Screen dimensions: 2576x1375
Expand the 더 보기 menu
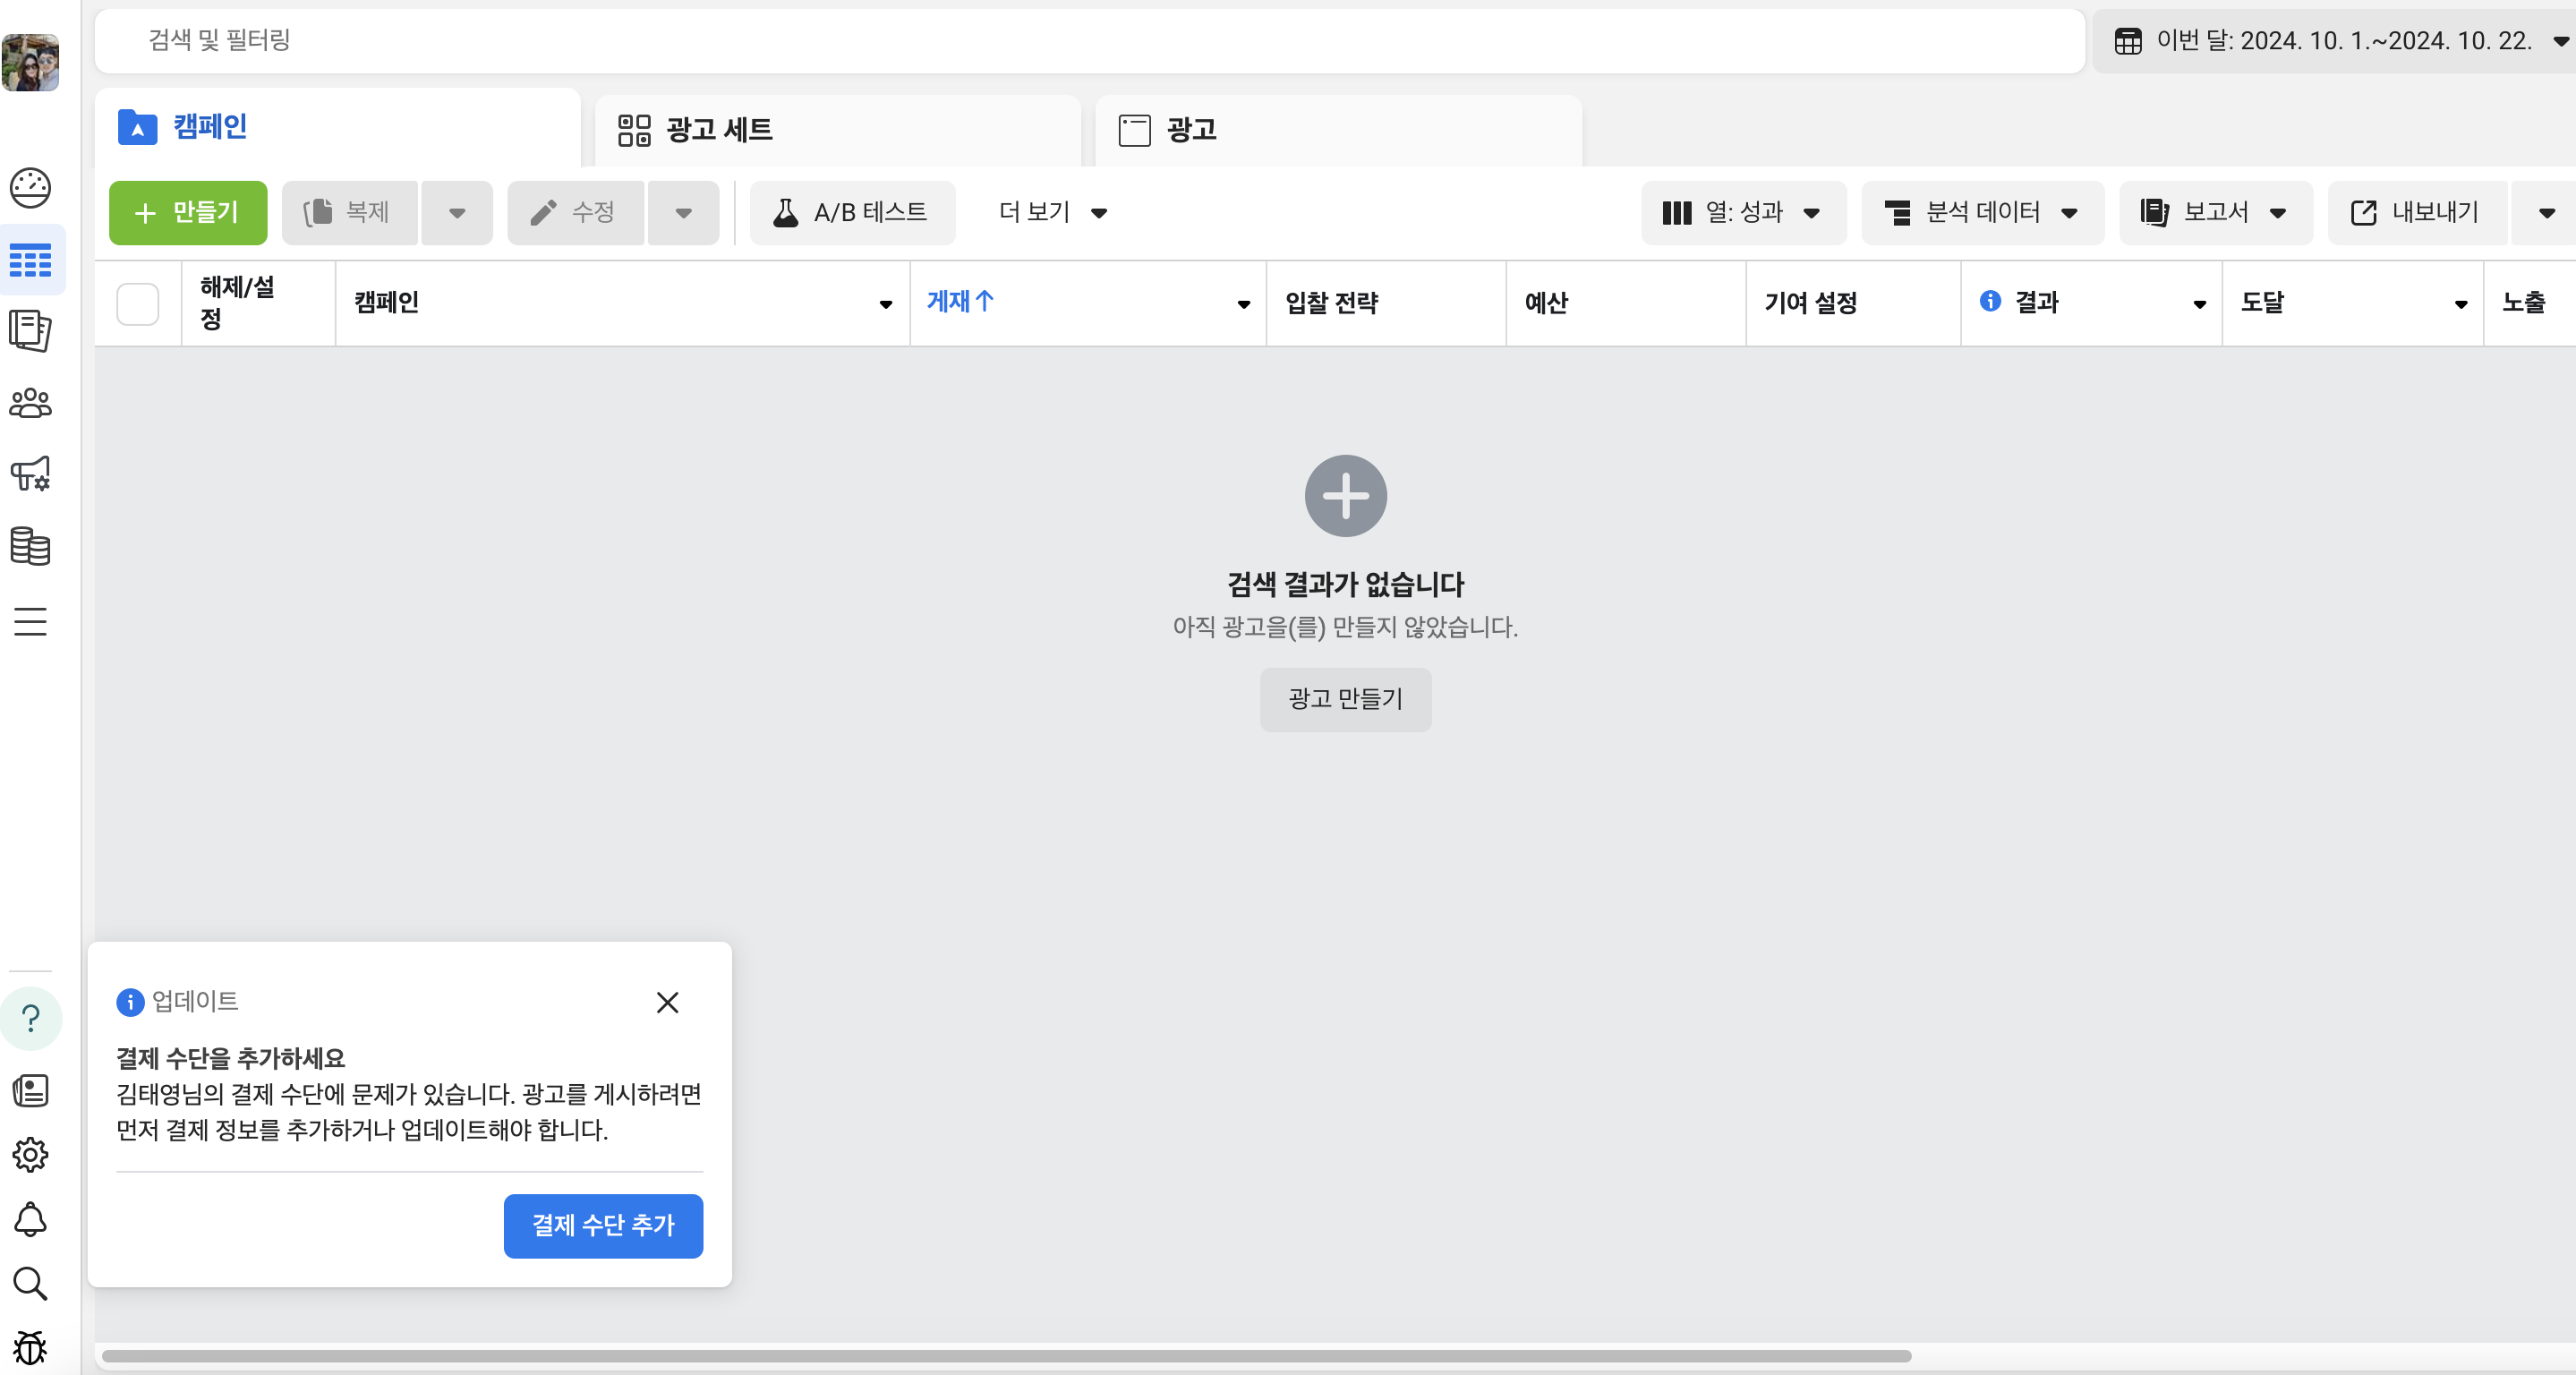[1052, 212]
